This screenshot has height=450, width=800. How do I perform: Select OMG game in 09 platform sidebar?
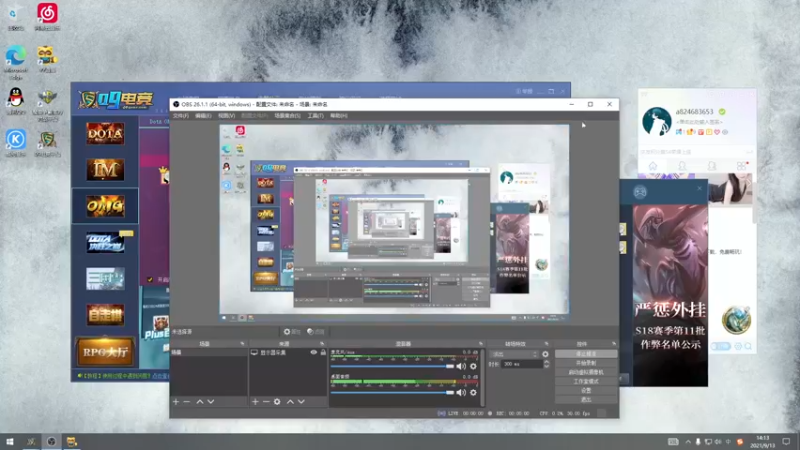point(105,206)
